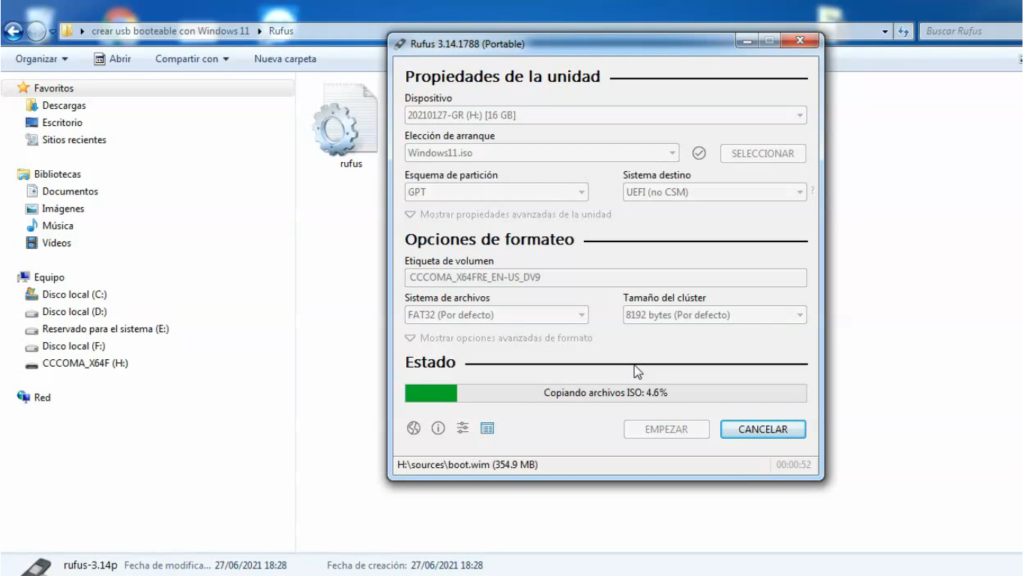Viewport: 1024px width, 576px height.
Task: Click the Rufus About info icon
Action: pyautogui.click(x=438, y=428)
